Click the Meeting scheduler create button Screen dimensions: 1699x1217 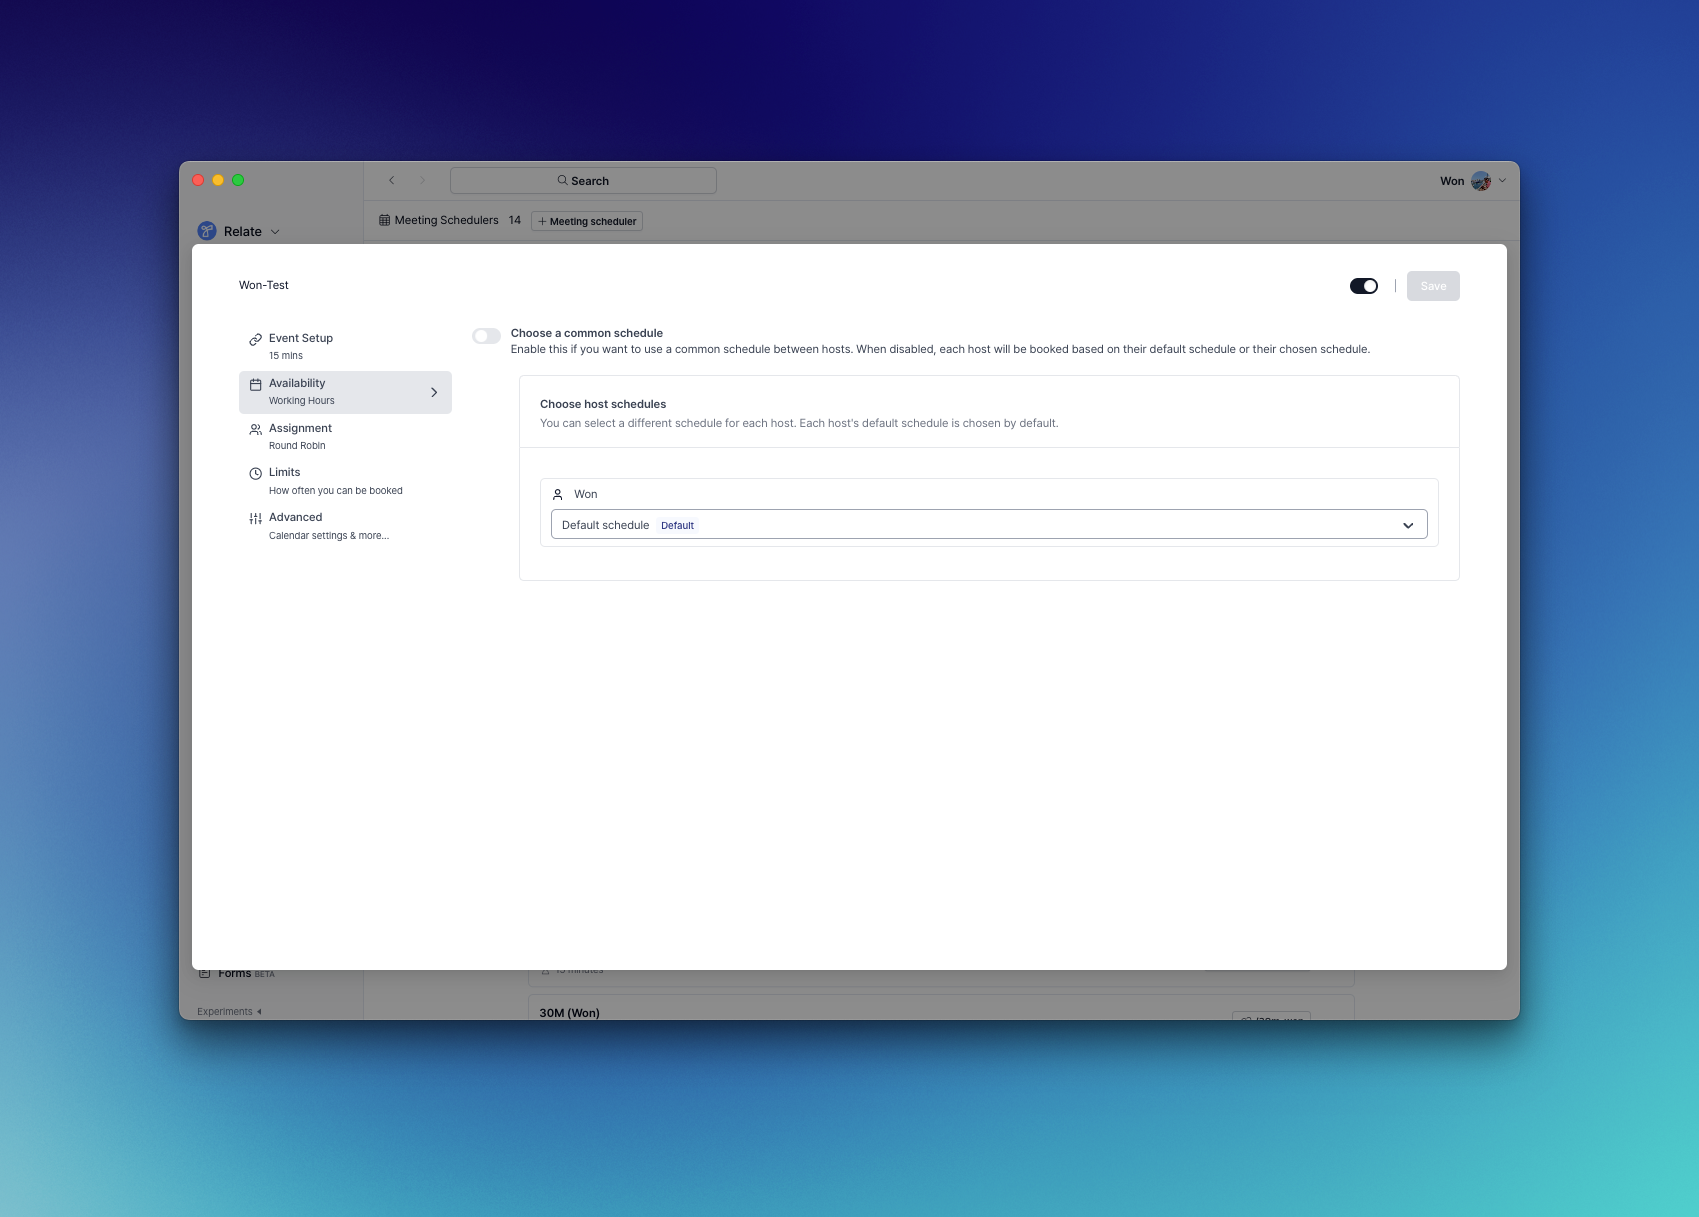[587, 221]
